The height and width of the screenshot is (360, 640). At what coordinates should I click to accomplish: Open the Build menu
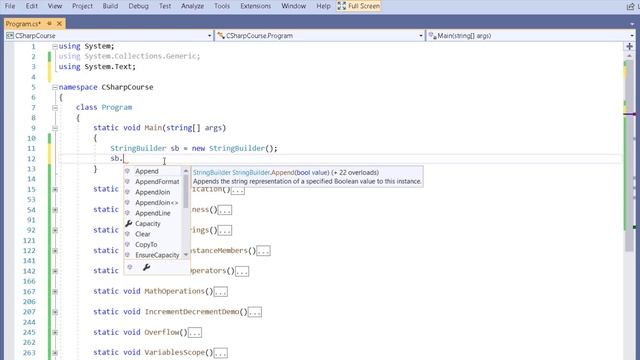(x=110, y=6)
